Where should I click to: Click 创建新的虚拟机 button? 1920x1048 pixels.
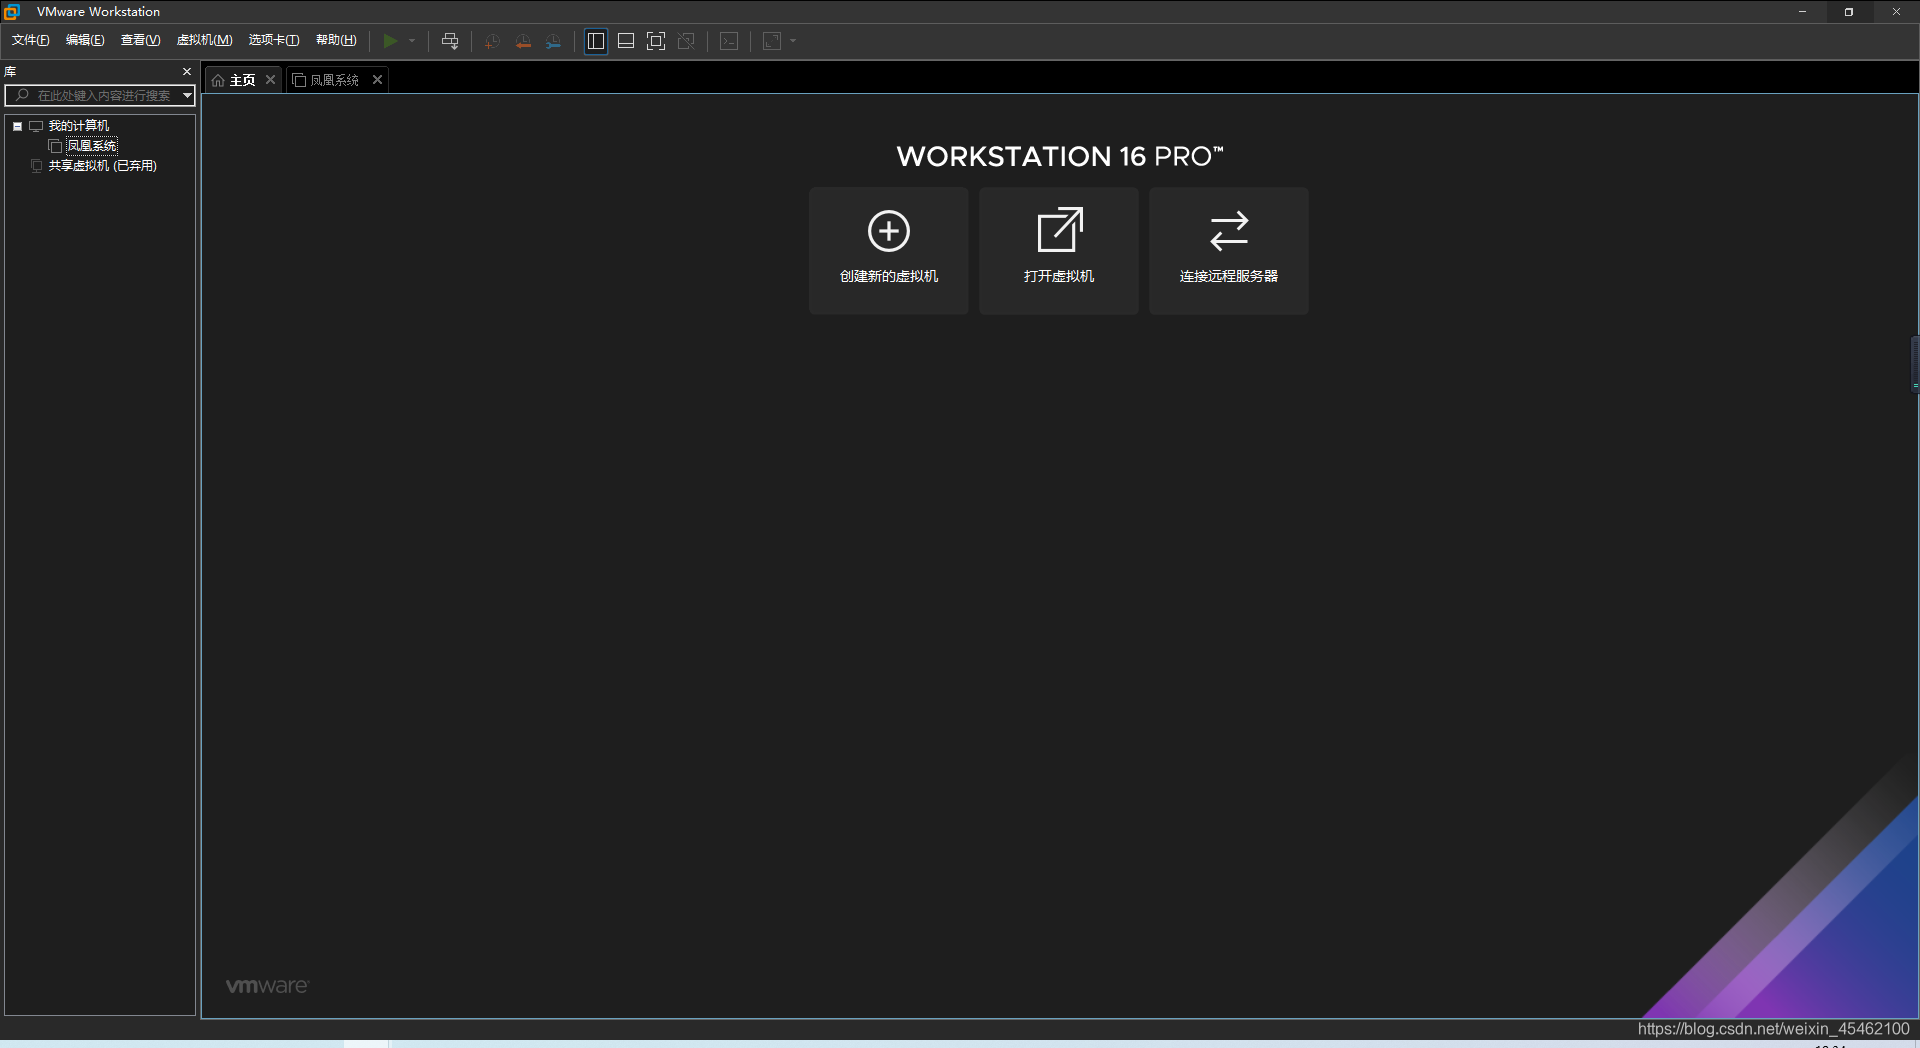pyautogui.click(x=889, y=251)
